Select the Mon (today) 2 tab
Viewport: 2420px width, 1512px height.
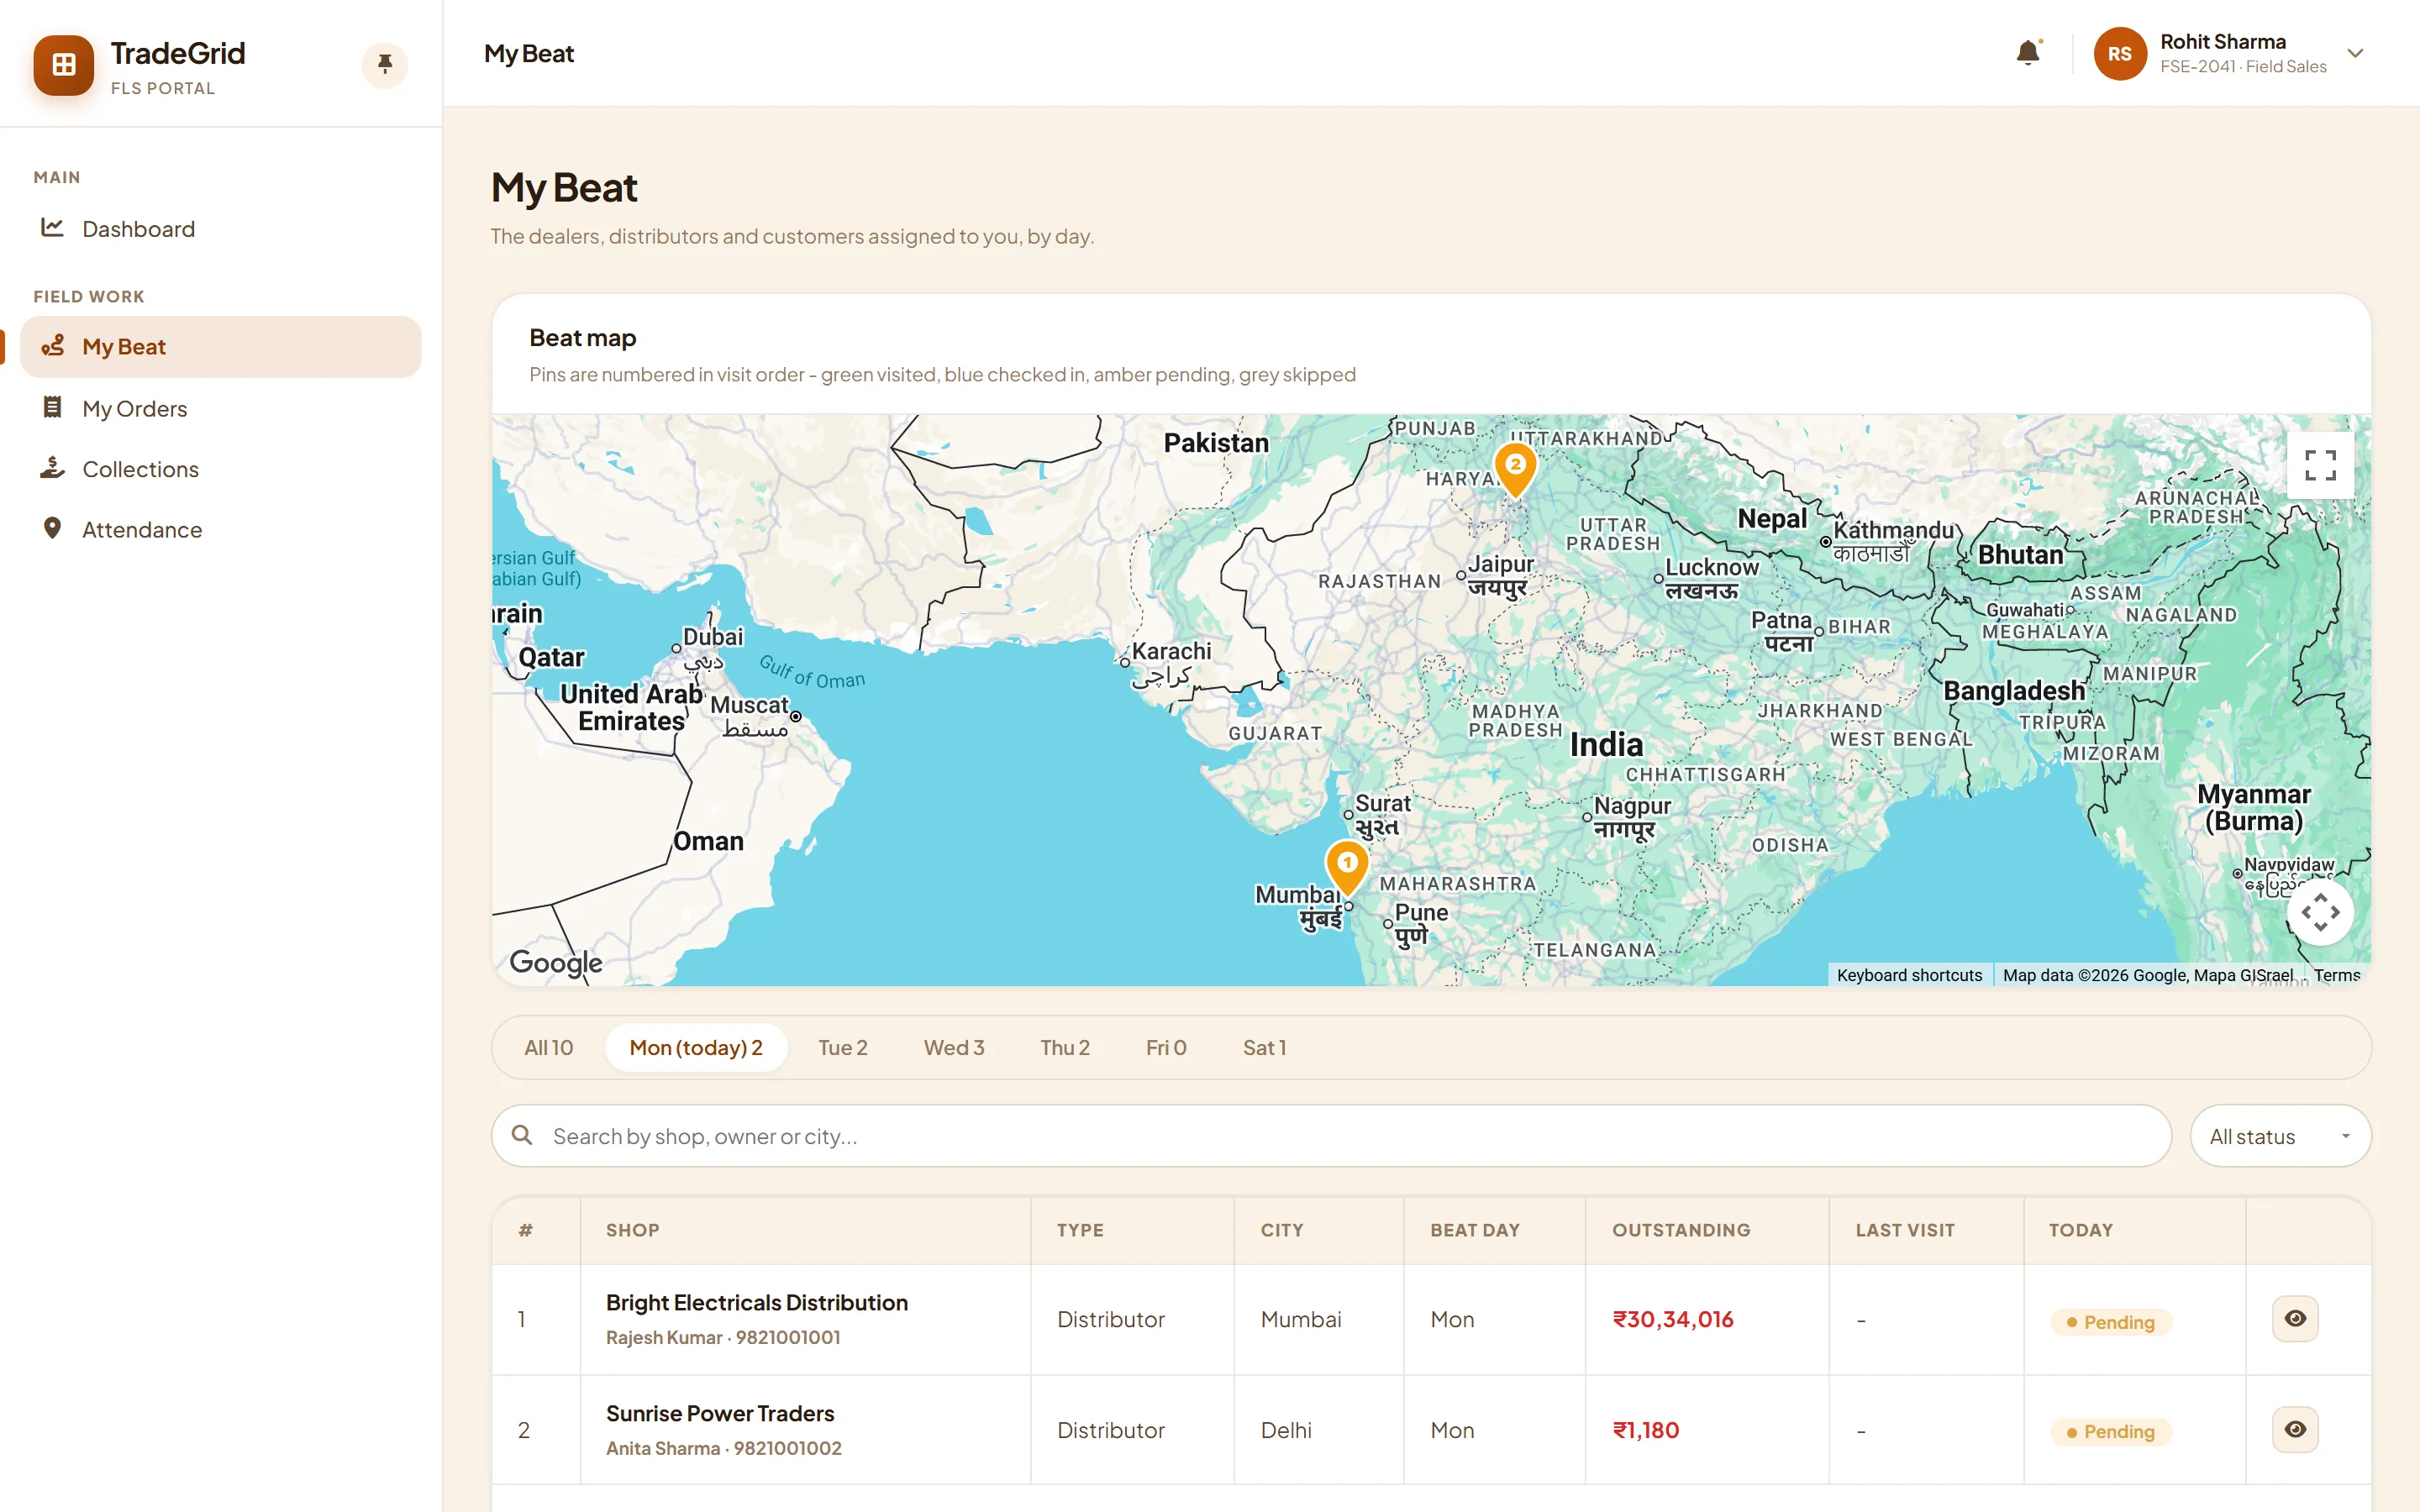[696, 1048]
